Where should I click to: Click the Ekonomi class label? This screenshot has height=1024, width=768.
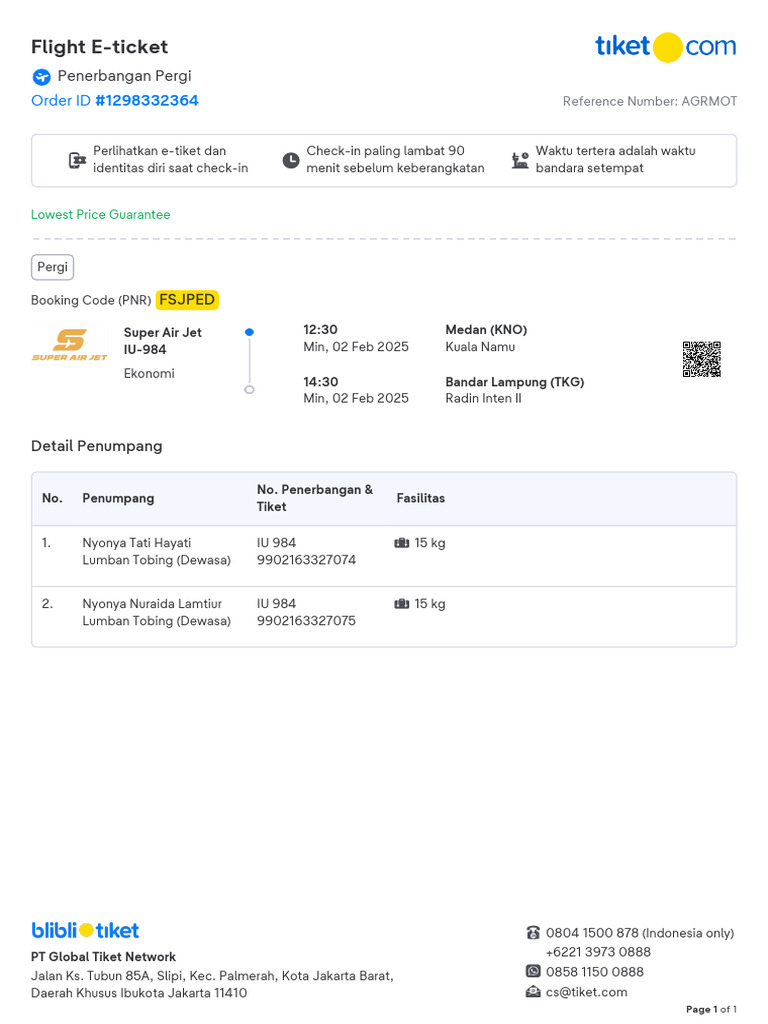(149, 374)
